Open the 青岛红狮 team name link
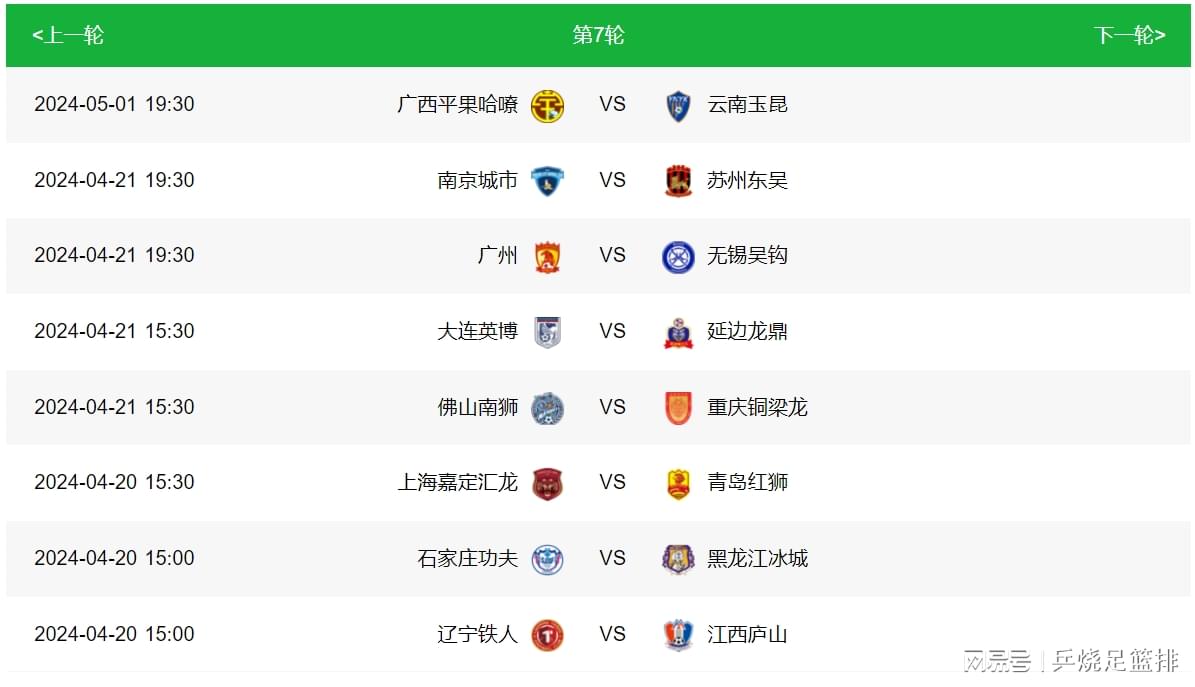Screen dimensions: 1195x687 point(748,483)
